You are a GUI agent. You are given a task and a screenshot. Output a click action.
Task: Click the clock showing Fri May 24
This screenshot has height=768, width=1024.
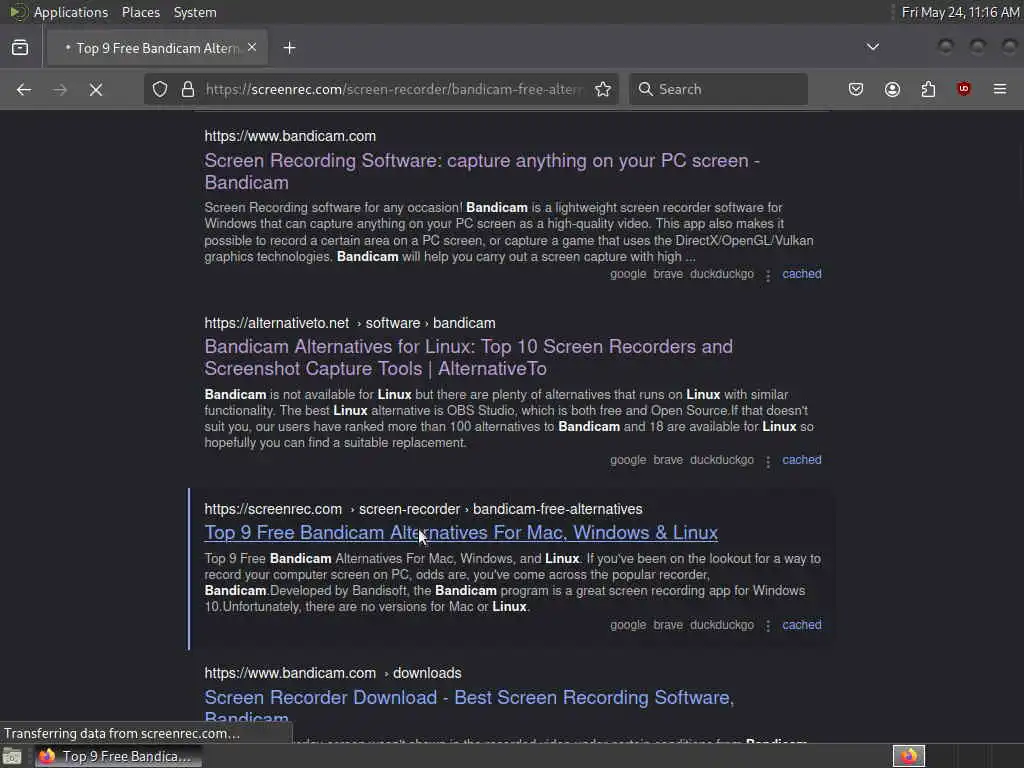(x=960, y=12)
